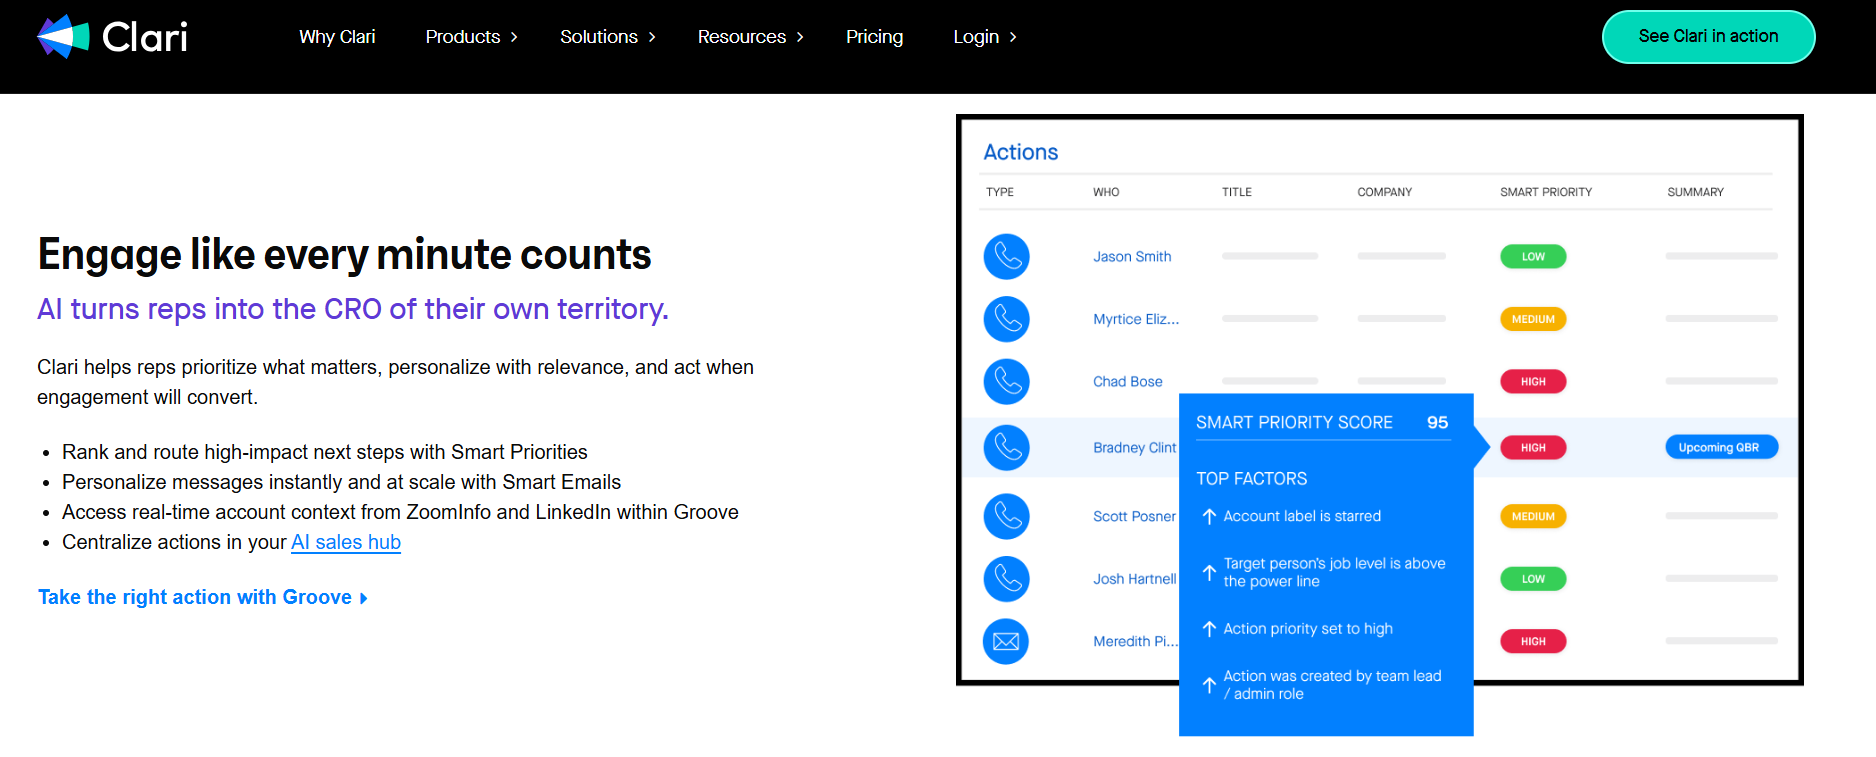Viewport: 1876px width, 757px height.
Task: Click the up arrow beside Action priority set to high
Action: tap(1209, 629)
